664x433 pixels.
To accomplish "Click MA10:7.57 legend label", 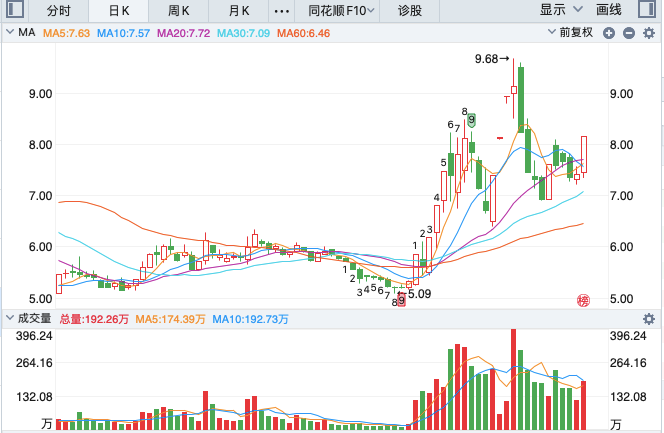I will tap(123, 33).
